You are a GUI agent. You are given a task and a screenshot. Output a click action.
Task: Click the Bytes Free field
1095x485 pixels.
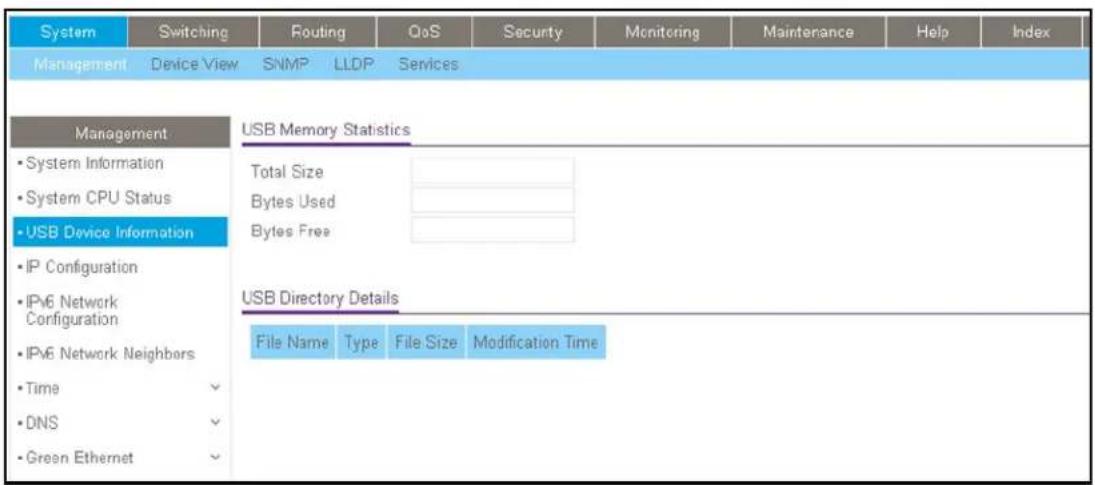(x=492, y=230)
